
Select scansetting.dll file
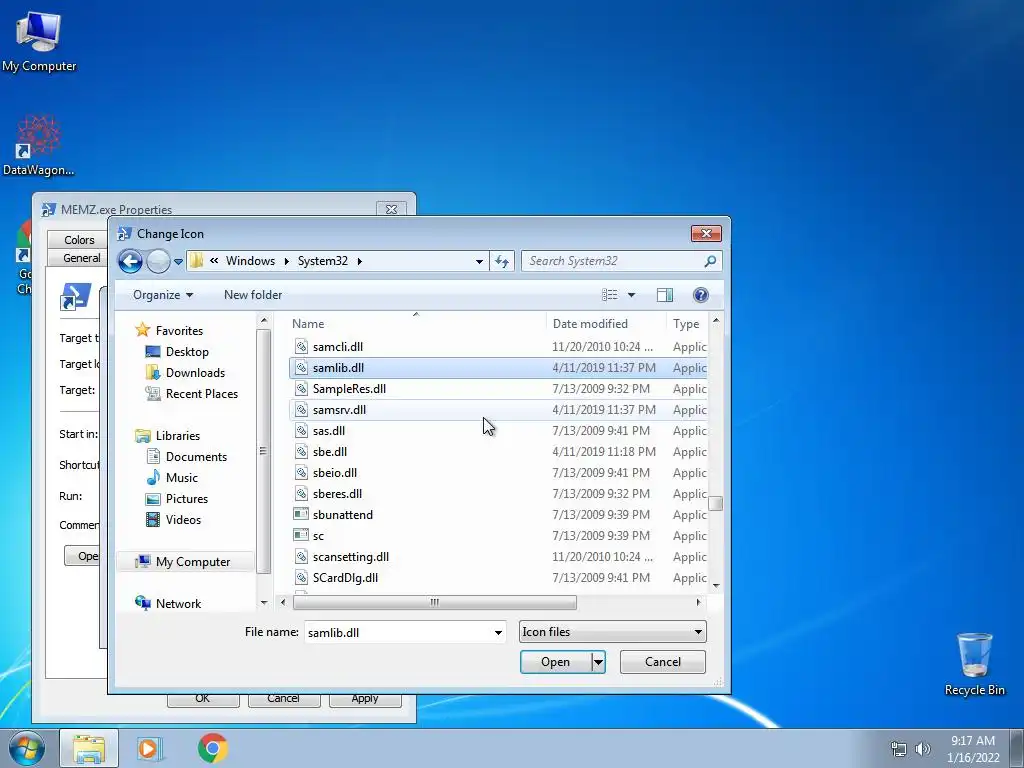(x=498, y=556)
